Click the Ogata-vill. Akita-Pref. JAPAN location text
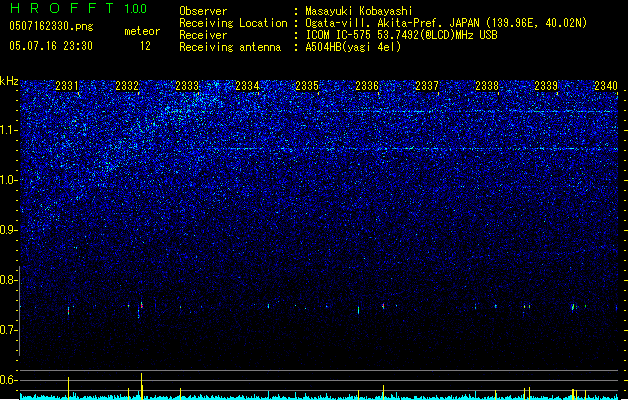The image size is (629, 400). (x=446, y=23)
